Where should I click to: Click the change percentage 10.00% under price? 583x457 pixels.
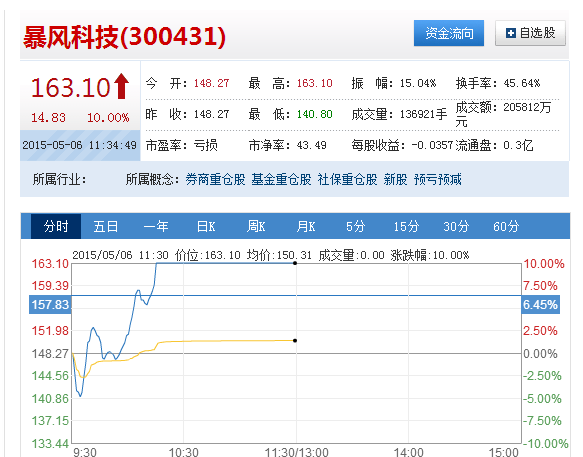coord(108,118)
